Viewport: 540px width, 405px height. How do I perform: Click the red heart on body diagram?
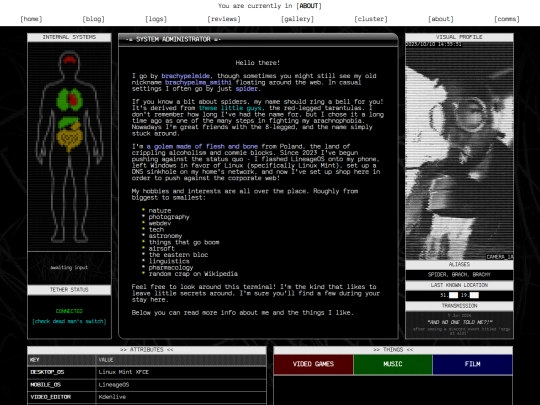(x=73, y=99)
